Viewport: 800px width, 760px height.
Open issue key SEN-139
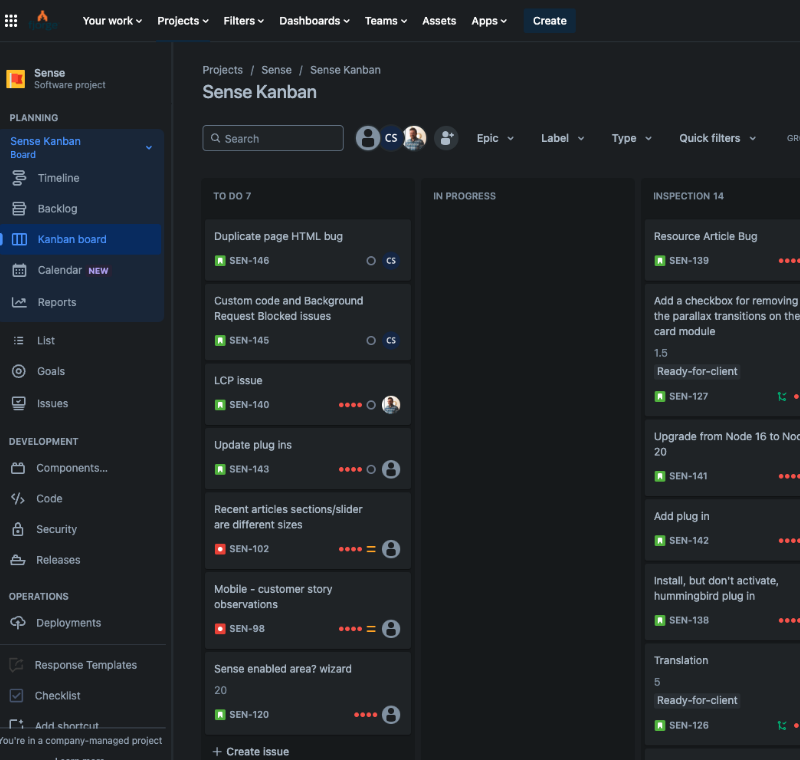point(689,261)
